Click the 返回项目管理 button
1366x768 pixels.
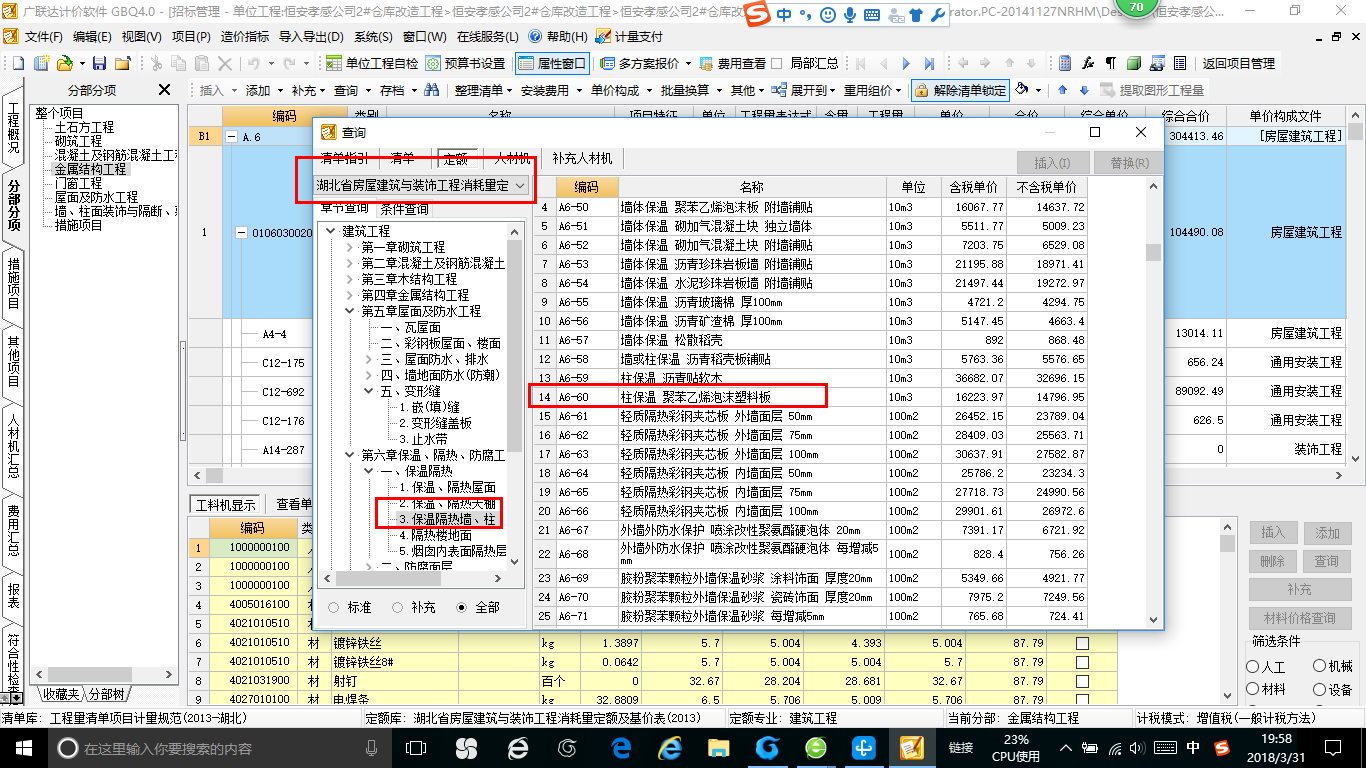[x=1238, y=63]
